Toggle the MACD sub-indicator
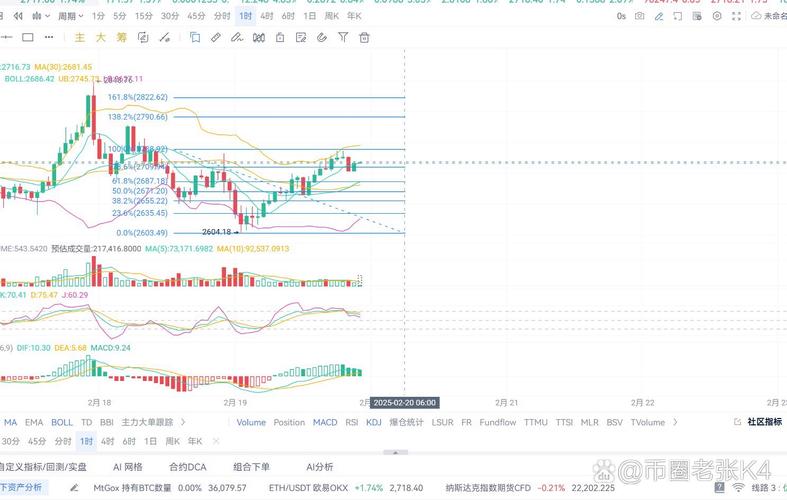 coord(325,422)
